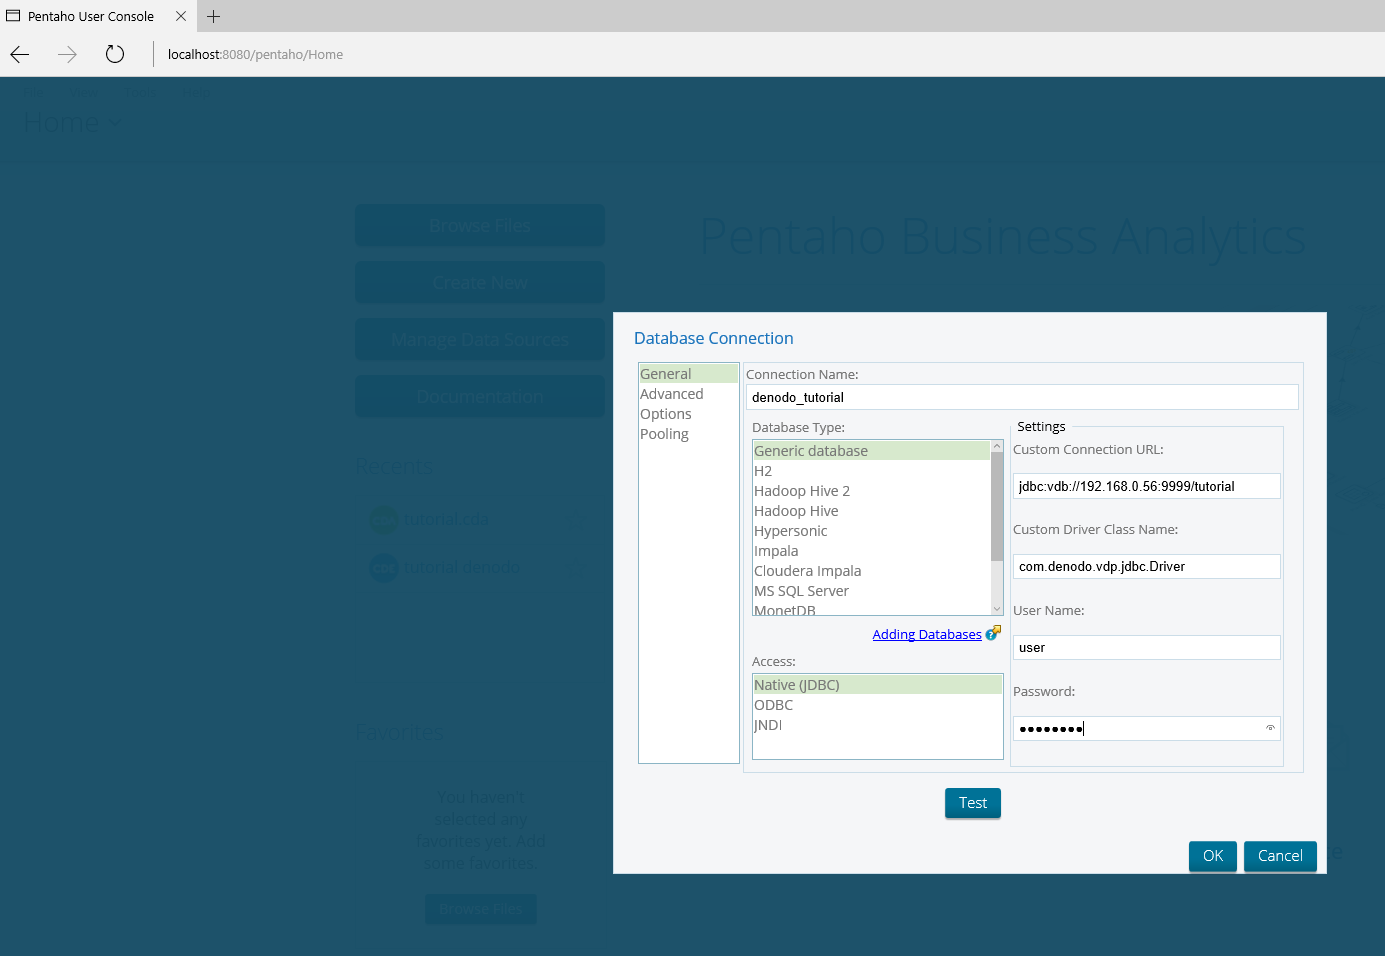Click the Custom Connection URL field
The width and height of the screenshot is (1385, 956).
click(x=1146, y=486)
